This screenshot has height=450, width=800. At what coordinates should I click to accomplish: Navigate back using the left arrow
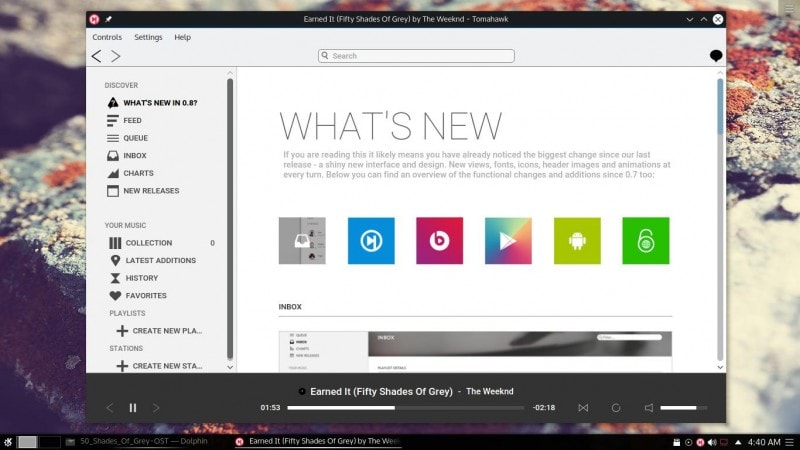click(97, 56)
